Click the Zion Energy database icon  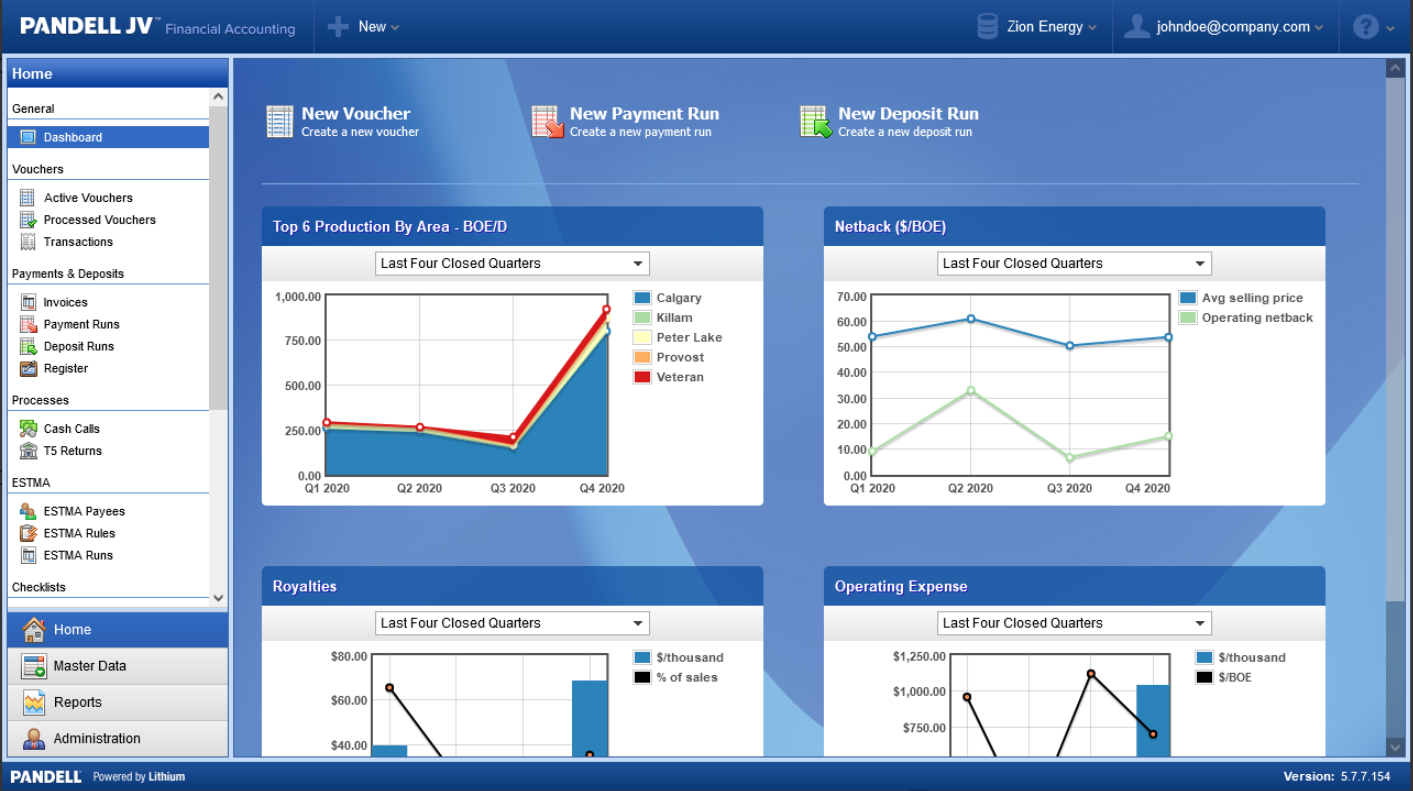pos(988,27)
